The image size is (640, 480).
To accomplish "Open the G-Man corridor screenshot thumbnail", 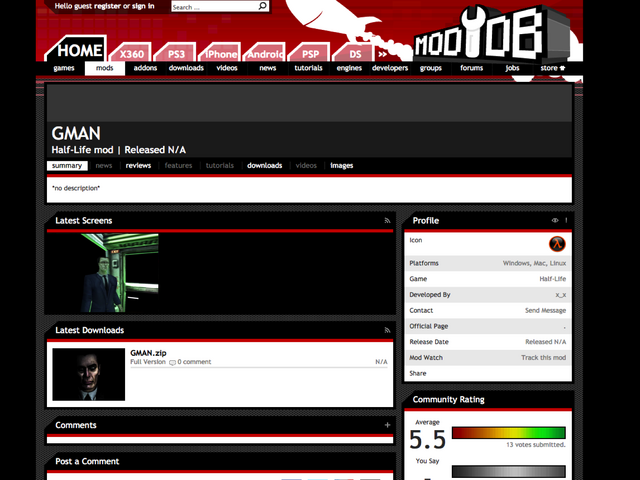I will (119, 273).
